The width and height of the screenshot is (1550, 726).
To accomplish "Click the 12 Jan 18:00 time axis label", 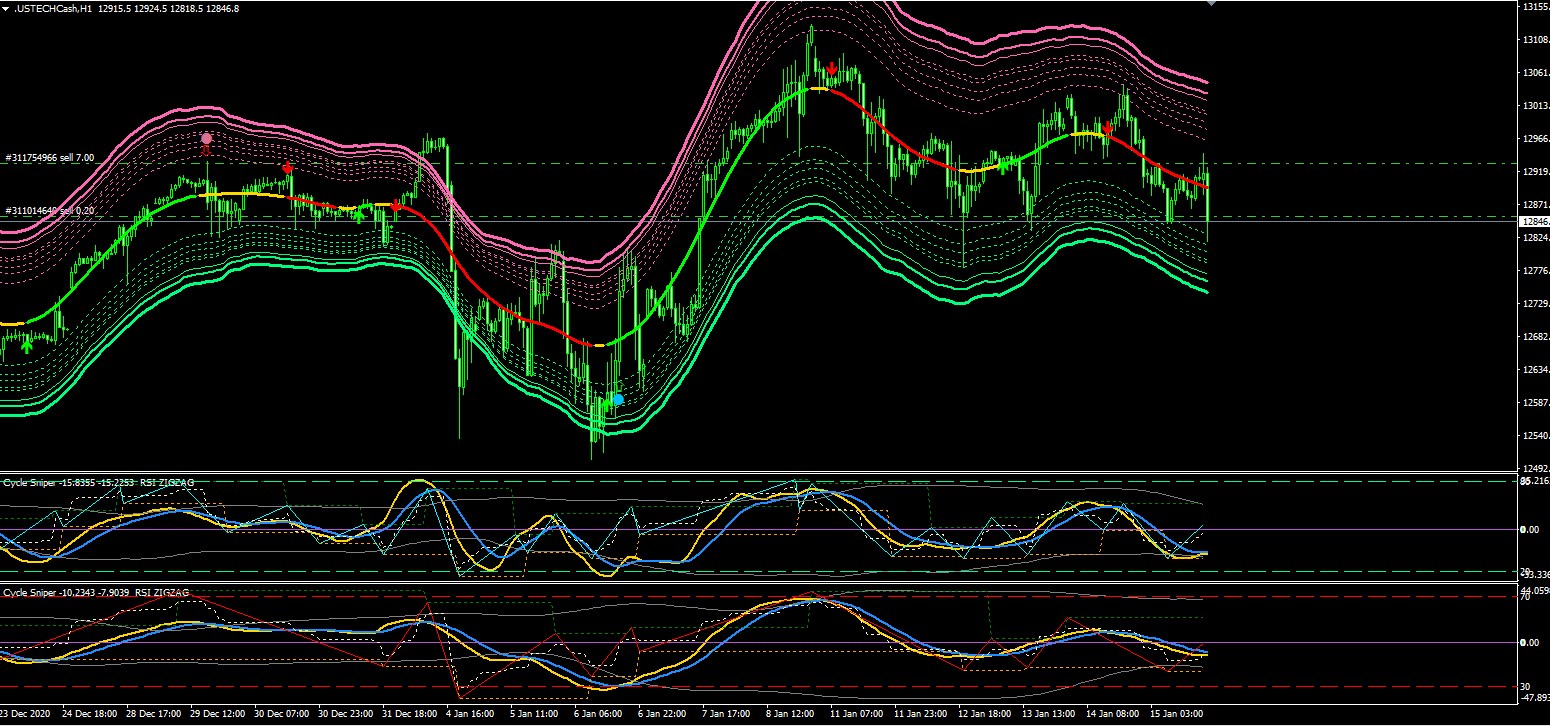I will point(984,715).
